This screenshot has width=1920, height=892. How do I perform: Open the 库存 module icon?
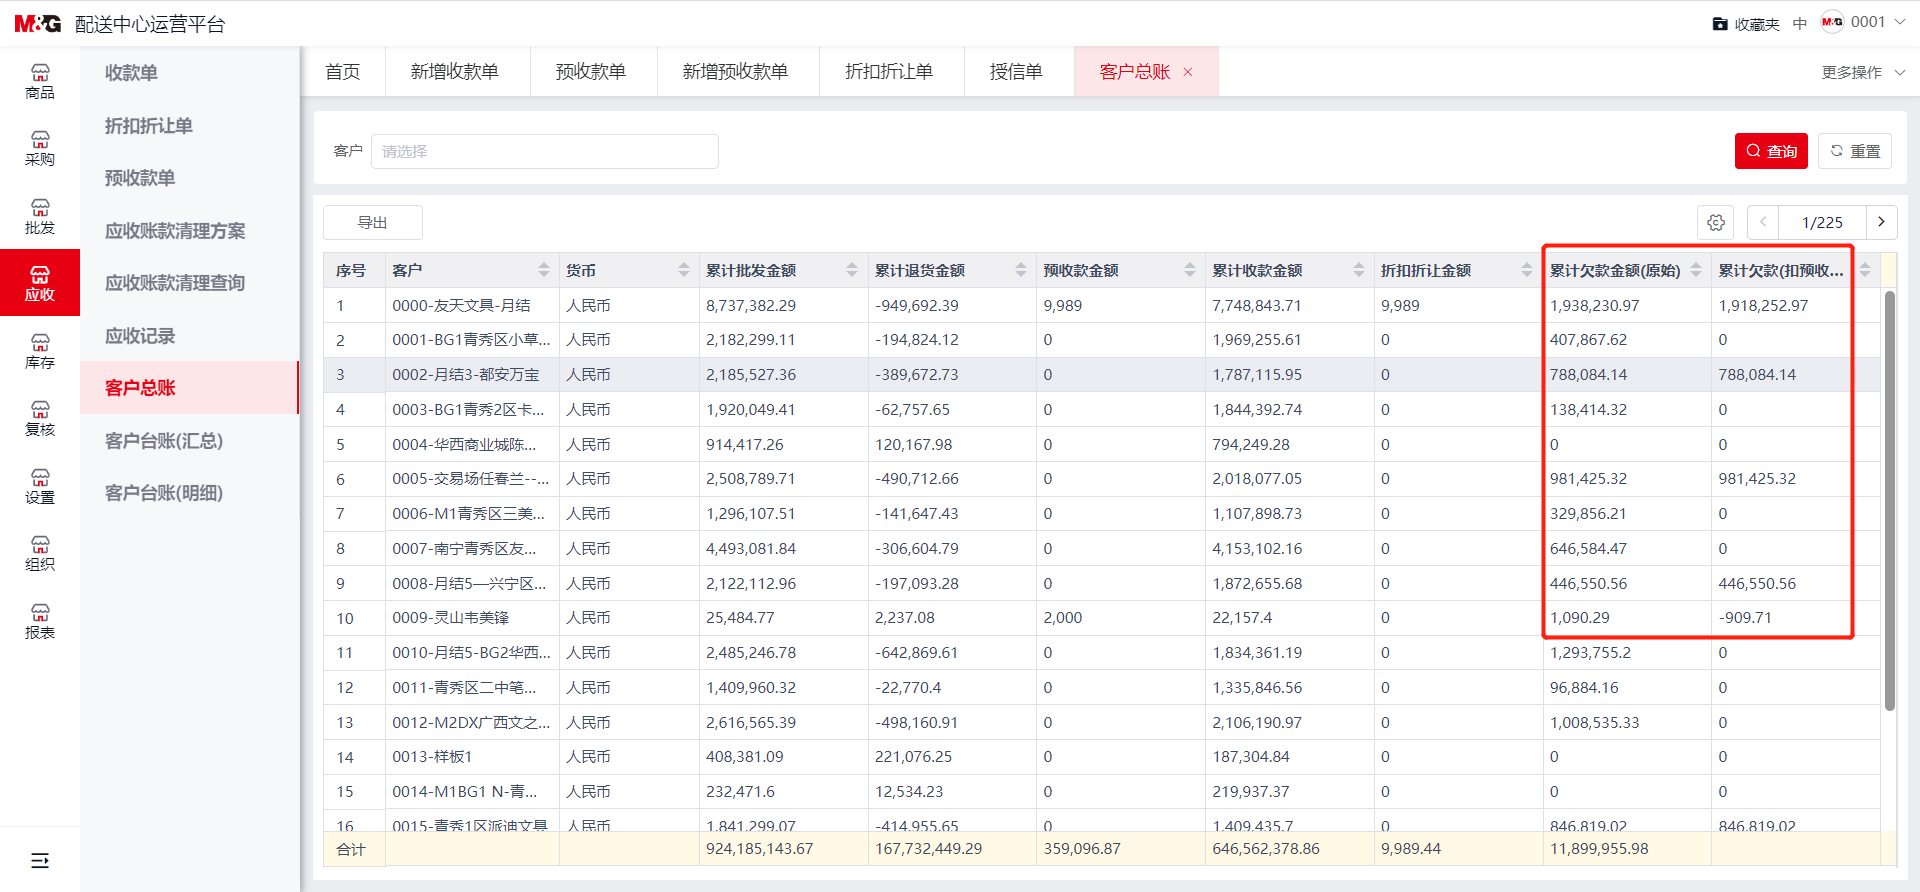pos(40,351)
